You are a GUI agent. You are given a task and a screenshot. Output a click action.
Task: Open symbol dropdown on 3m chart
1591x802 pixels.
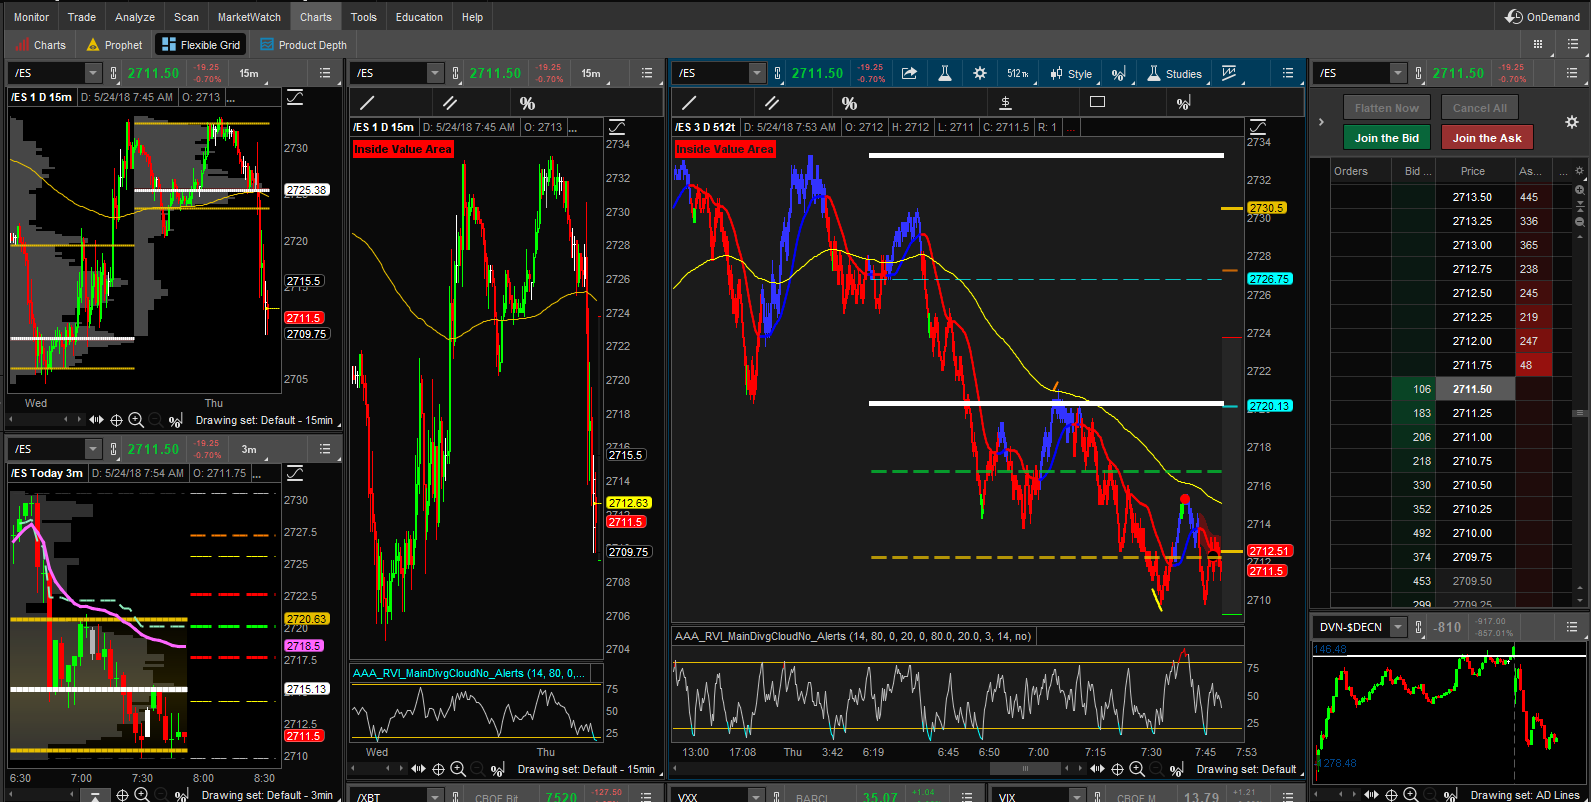(x=93, y=449)
